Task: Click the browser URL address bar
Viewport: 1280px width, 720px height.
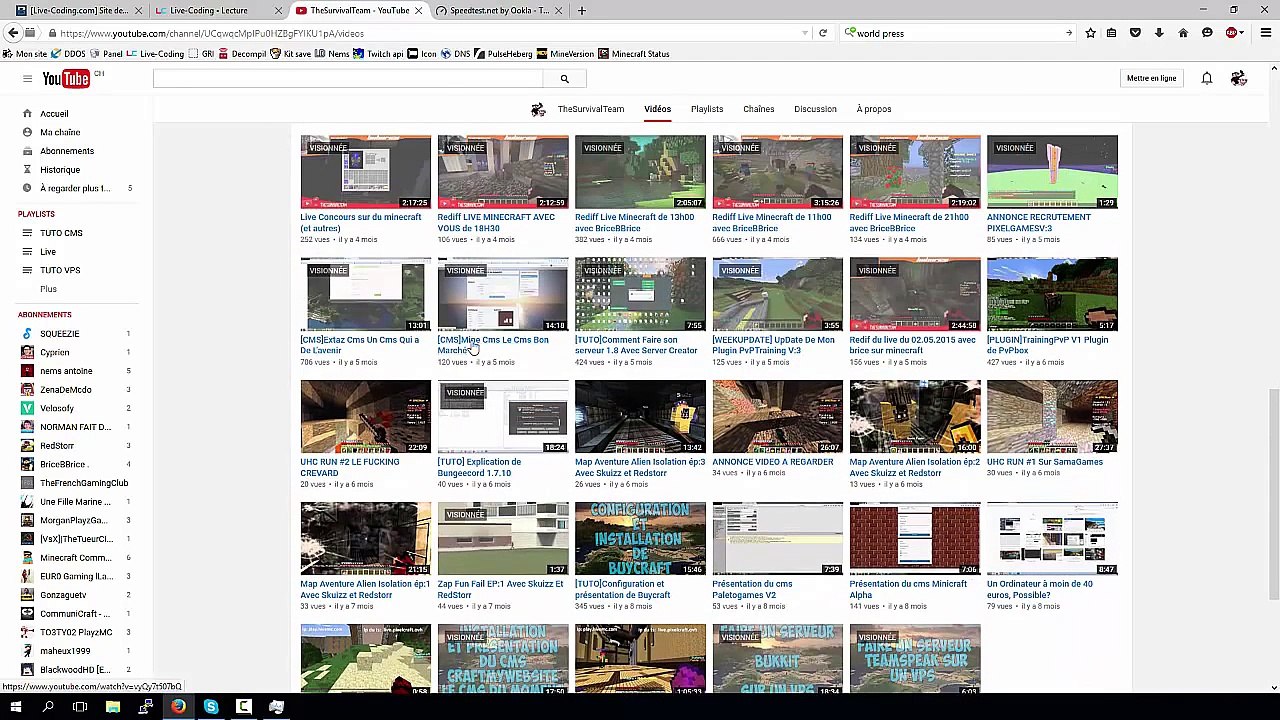Action: (430, 33)
